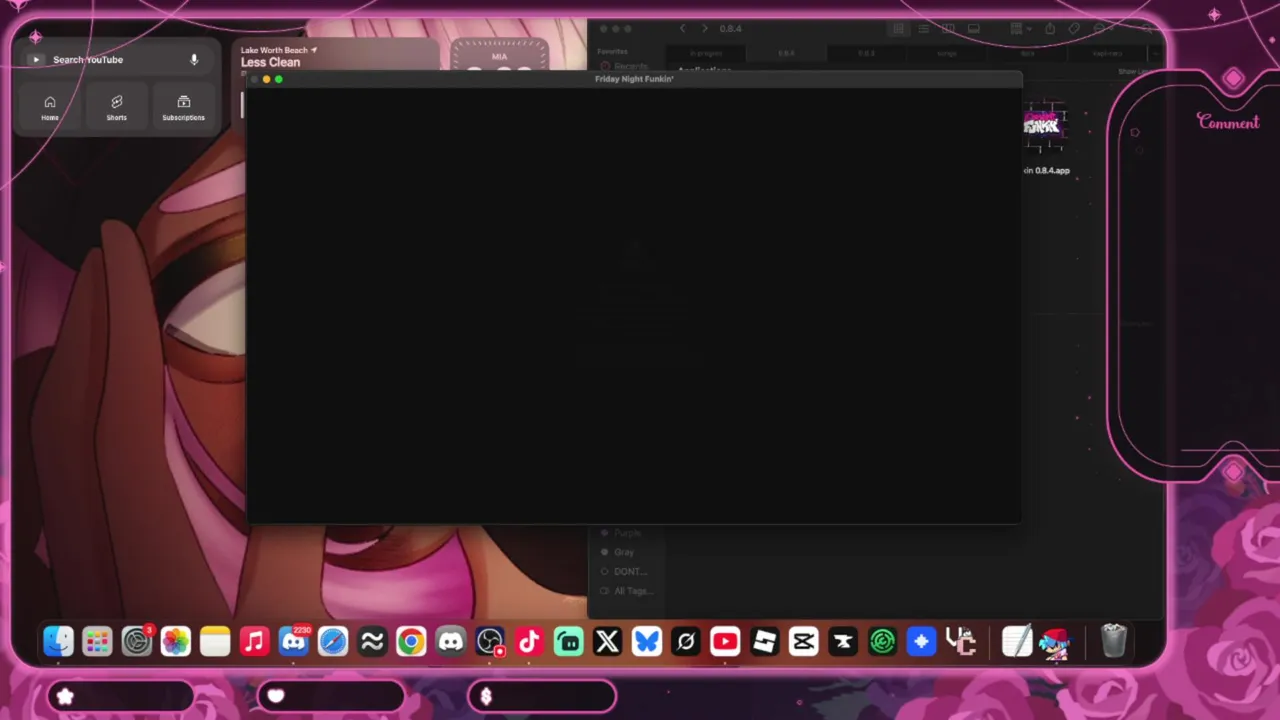Open CapCut from the dock

(803, 641)
